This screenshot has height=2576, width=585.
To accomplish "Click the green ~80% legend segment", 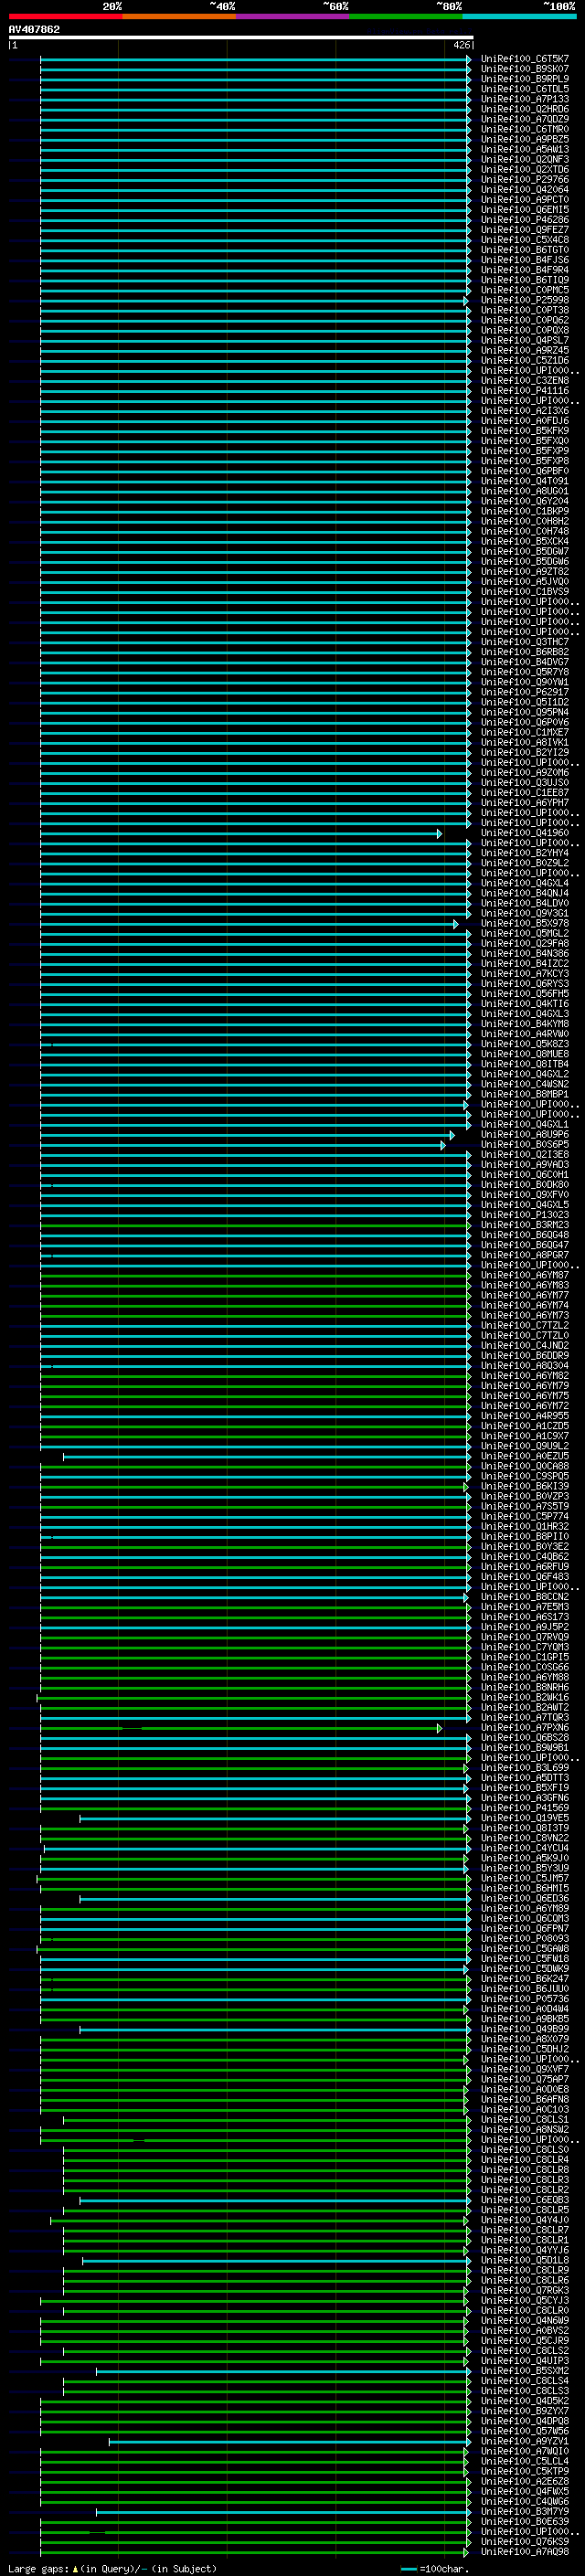I will coord(406,16).
